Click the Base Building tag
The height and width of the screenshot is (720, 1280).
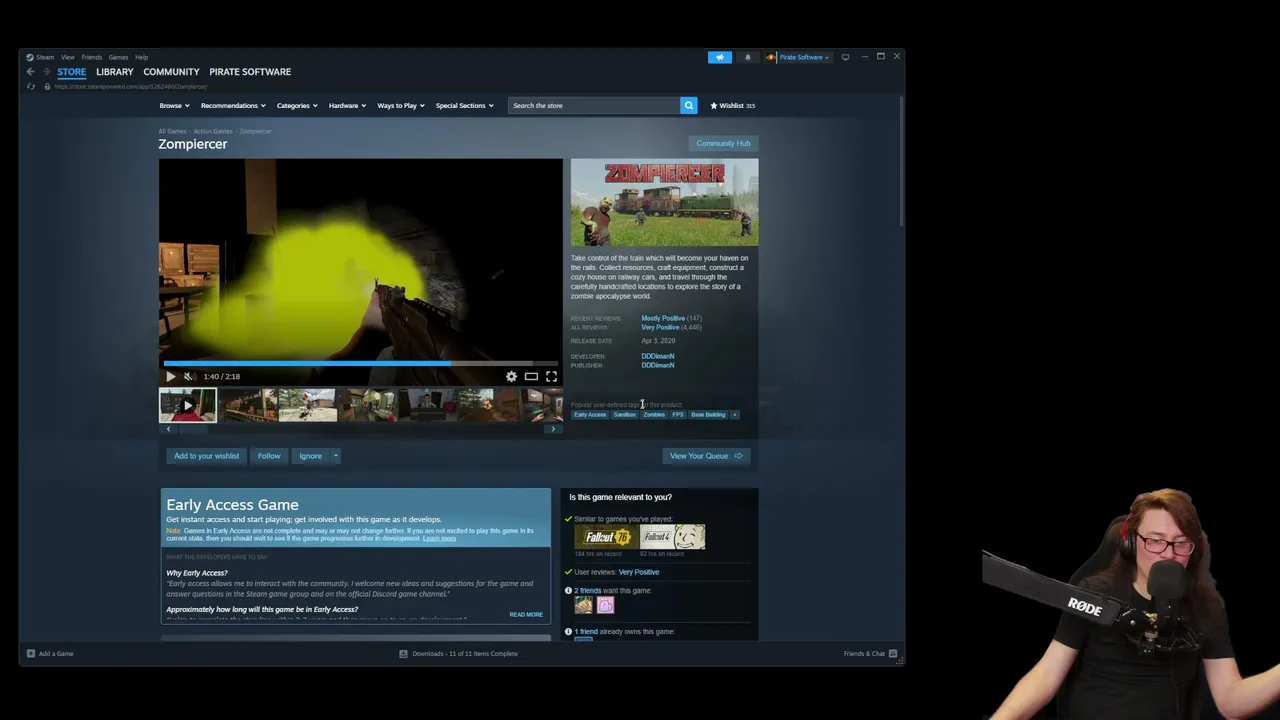click(708, 415)
